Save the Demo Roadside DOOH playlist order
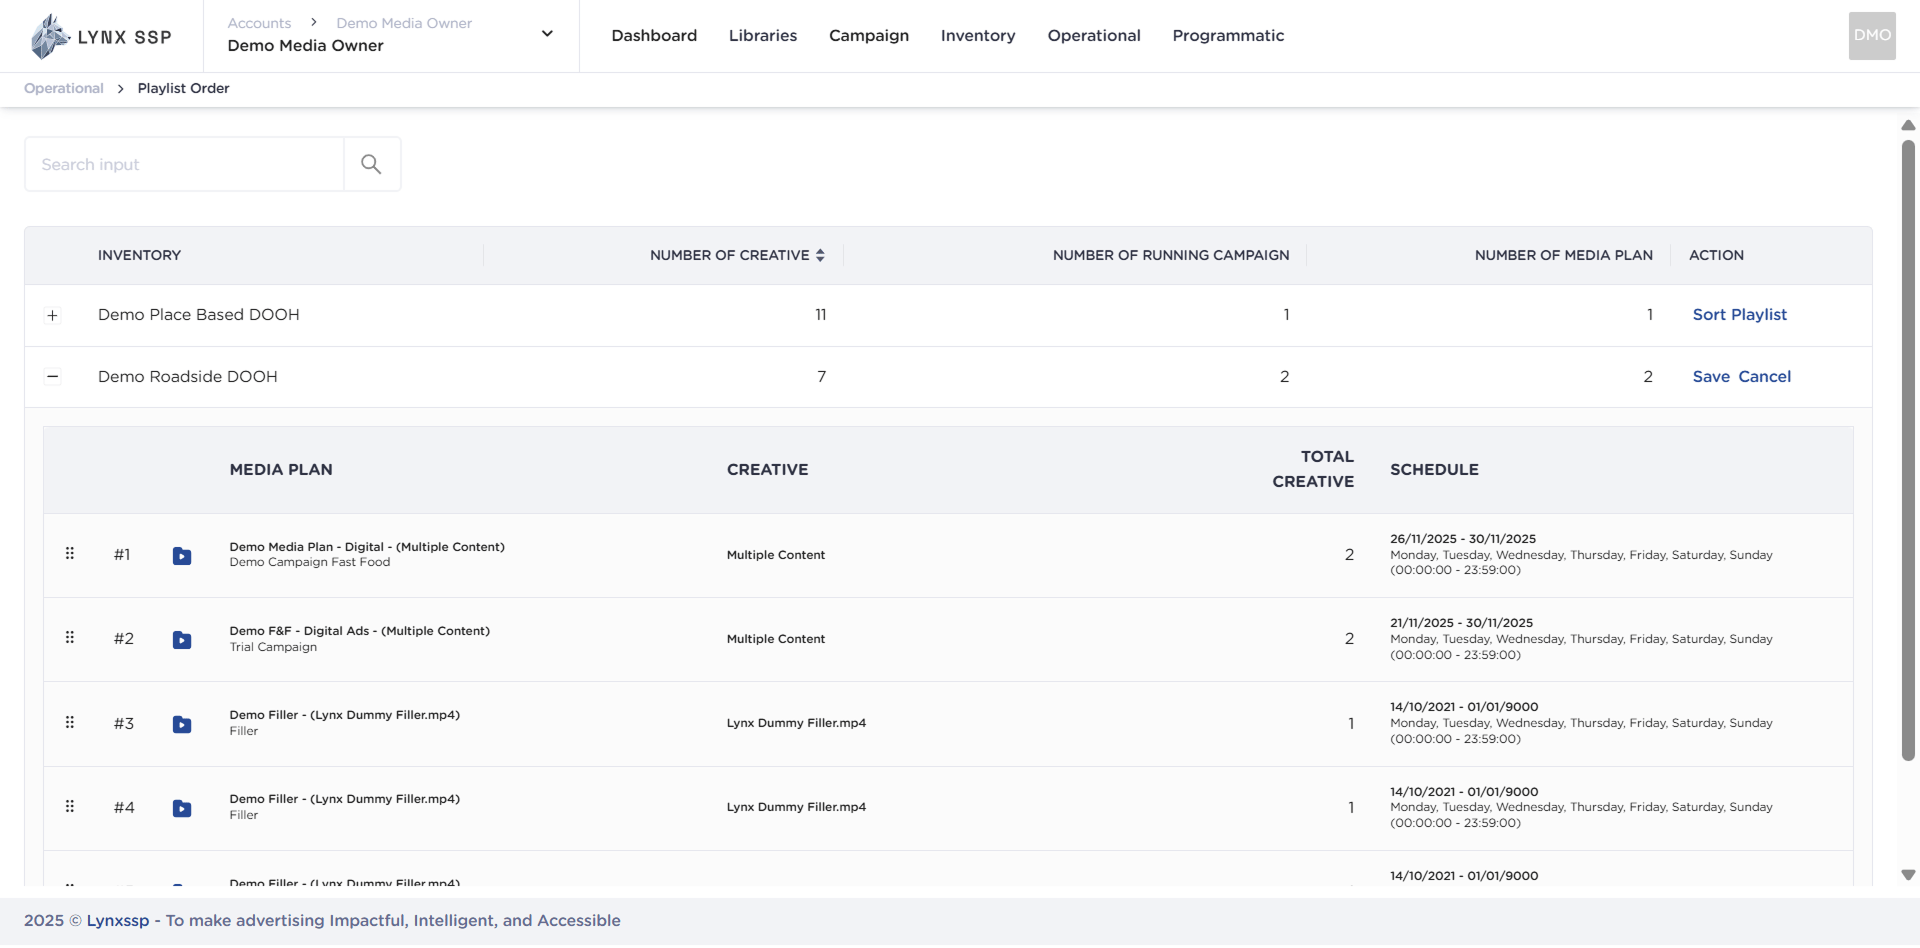Viewport: 1920px width, 948px height. 1711,377
